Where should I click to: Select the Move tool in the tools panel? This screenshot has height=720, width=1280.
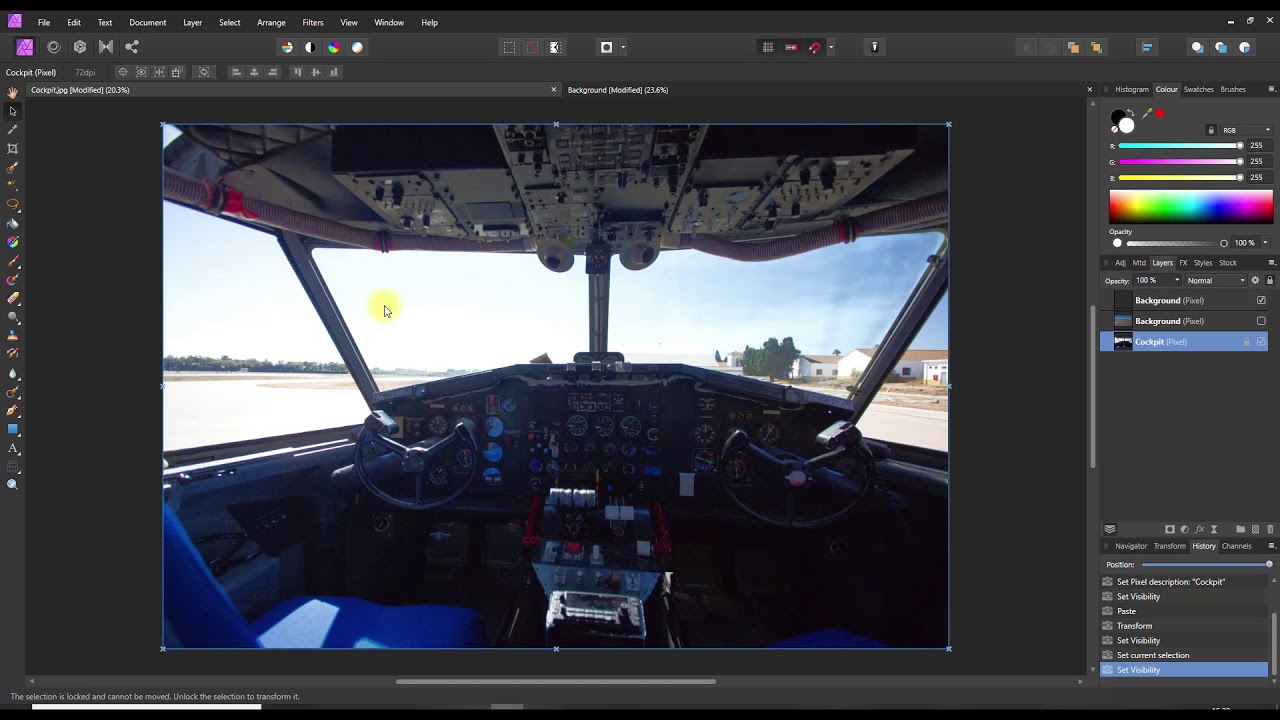(x=13, y=111)
